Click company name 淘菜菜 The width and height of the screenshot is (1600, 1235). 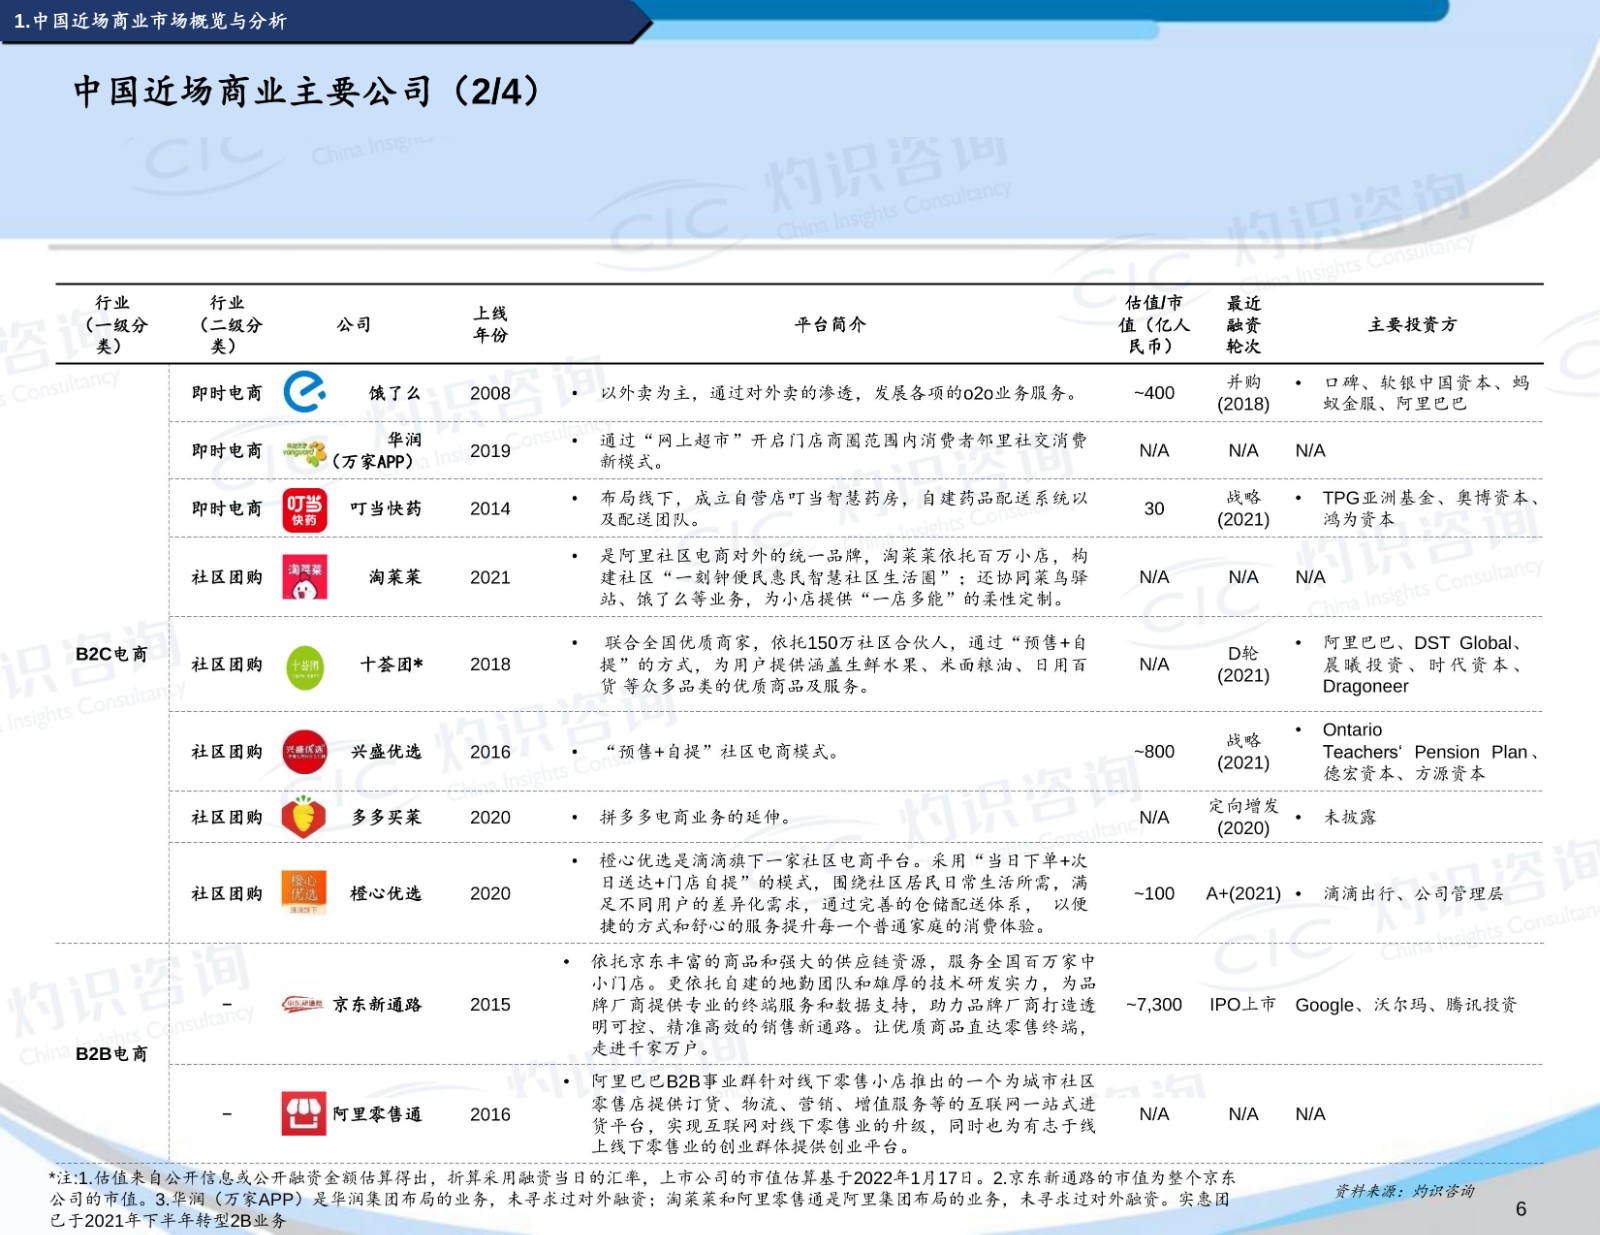(x=395, y=577)
